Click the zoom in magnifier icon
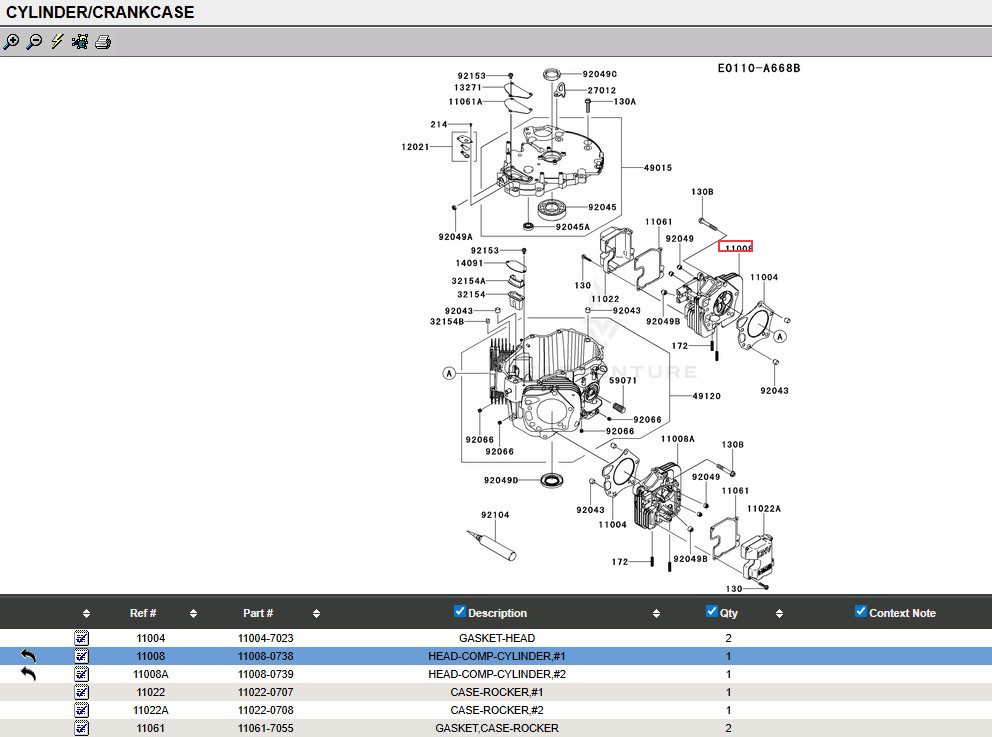 (11, 42)
